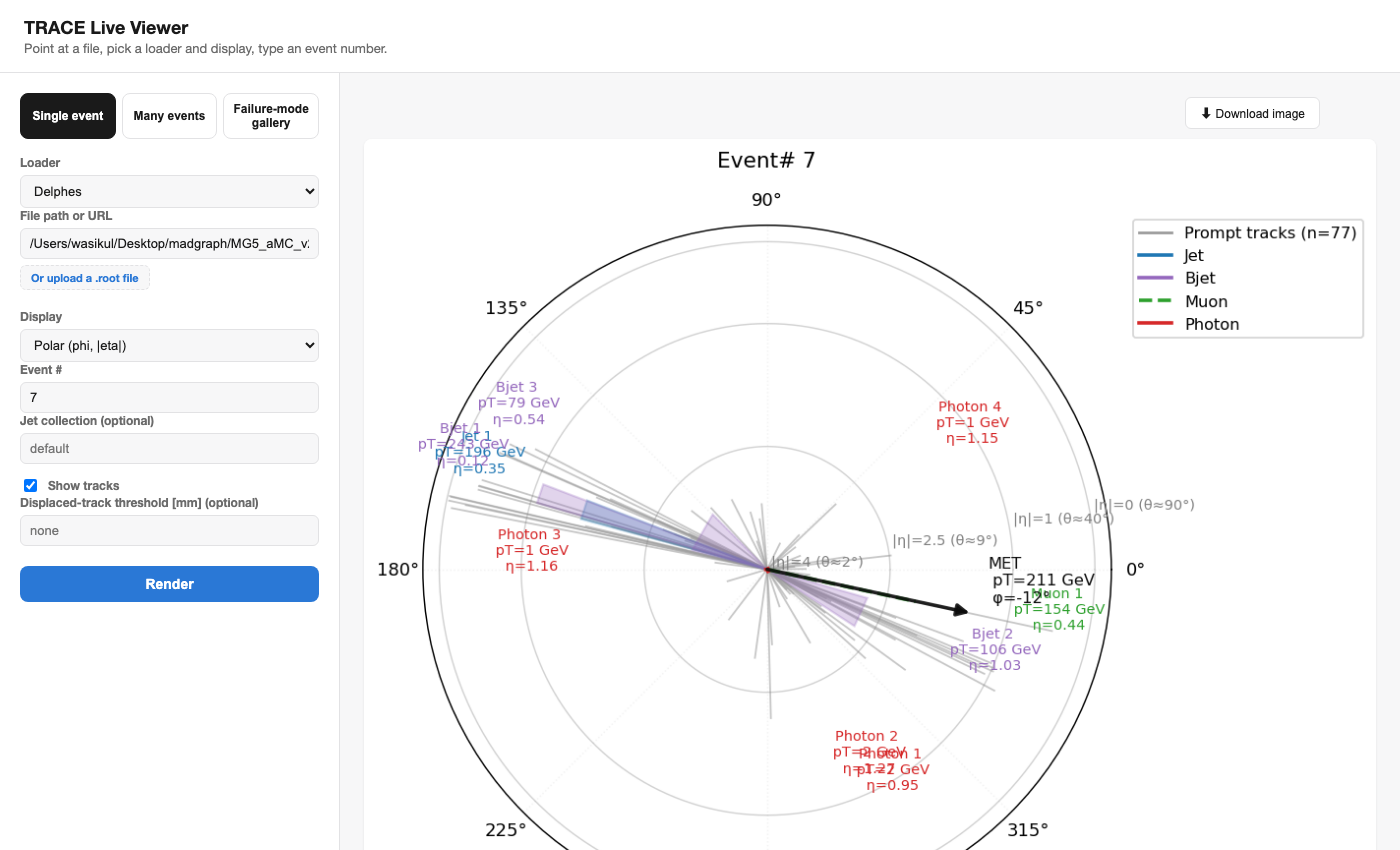Viewport: 1400px width, 850px height.
Task: Click Or upload a .root file
Action: point(85,278)
